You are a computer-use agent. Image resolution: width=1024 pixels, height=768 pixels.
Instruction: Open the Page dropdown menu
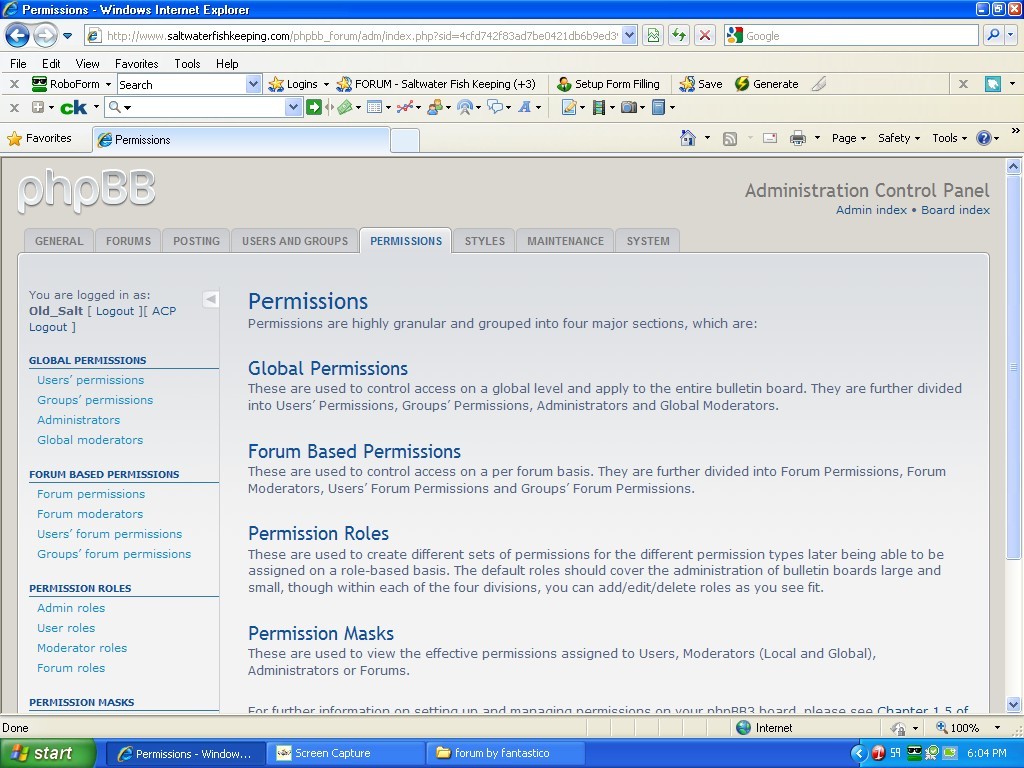pos(846,138)
